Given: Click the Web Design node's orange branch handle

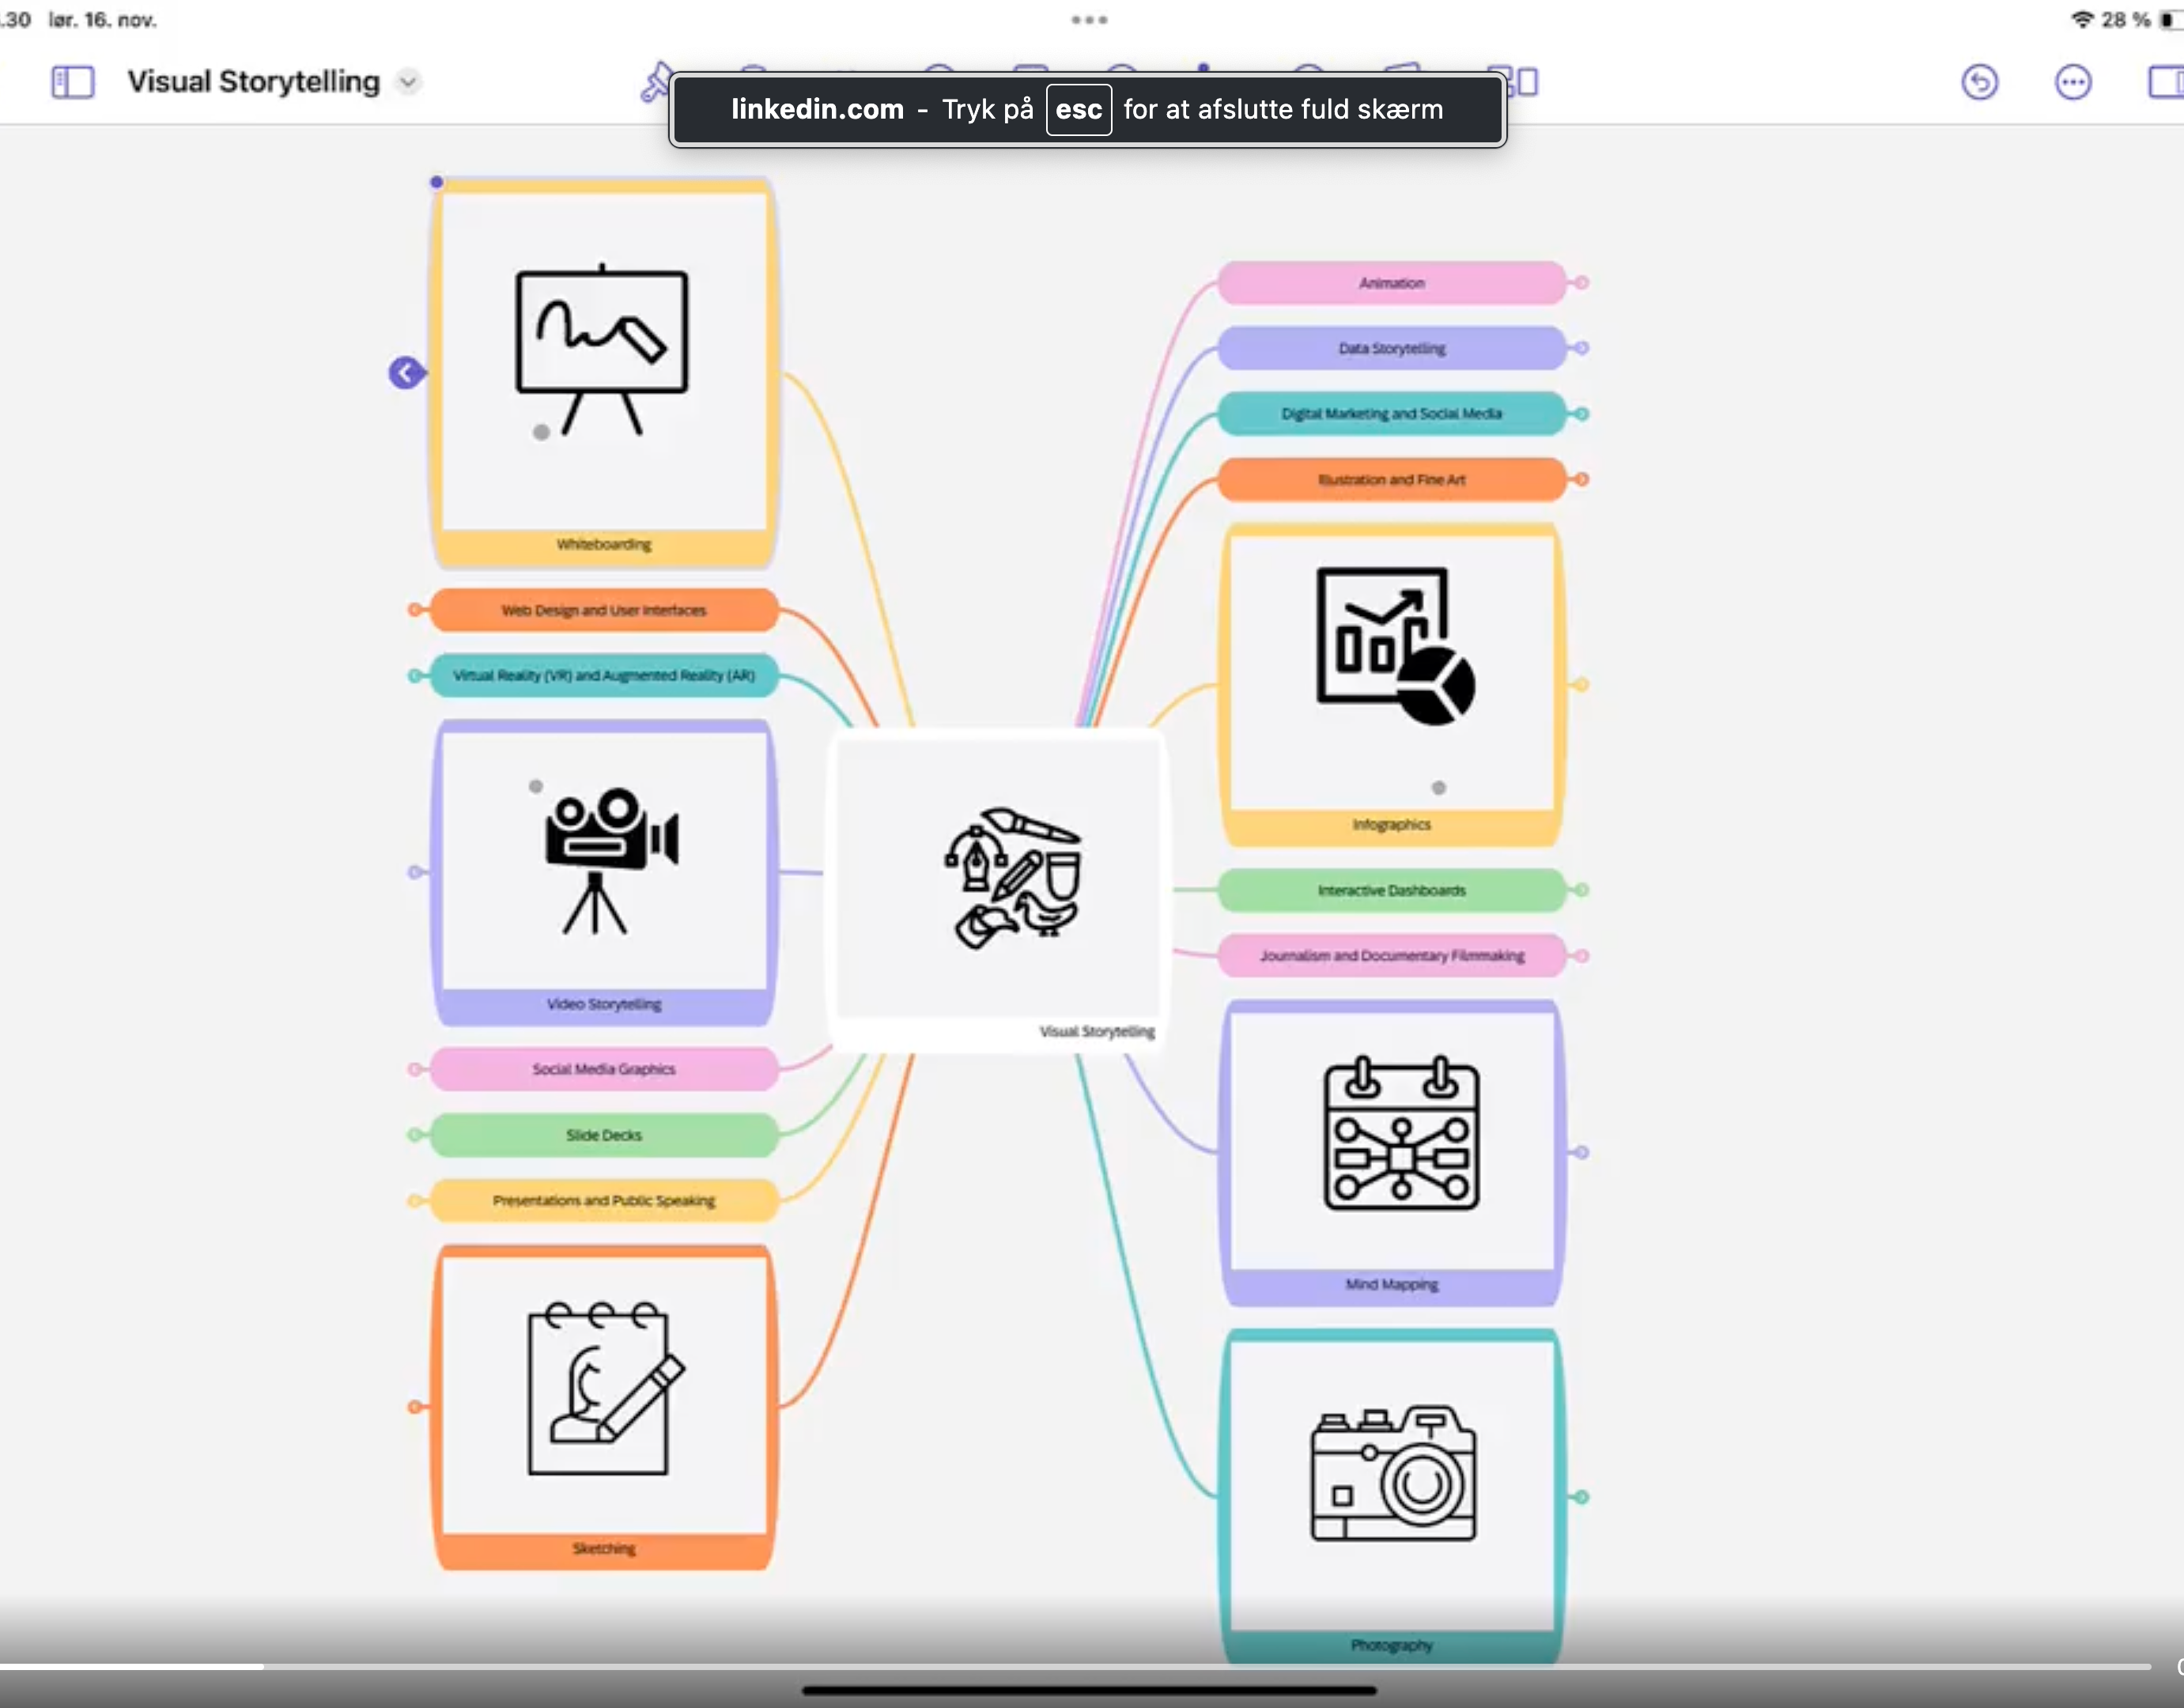Looking at the screenshot, I should point(414,610).
